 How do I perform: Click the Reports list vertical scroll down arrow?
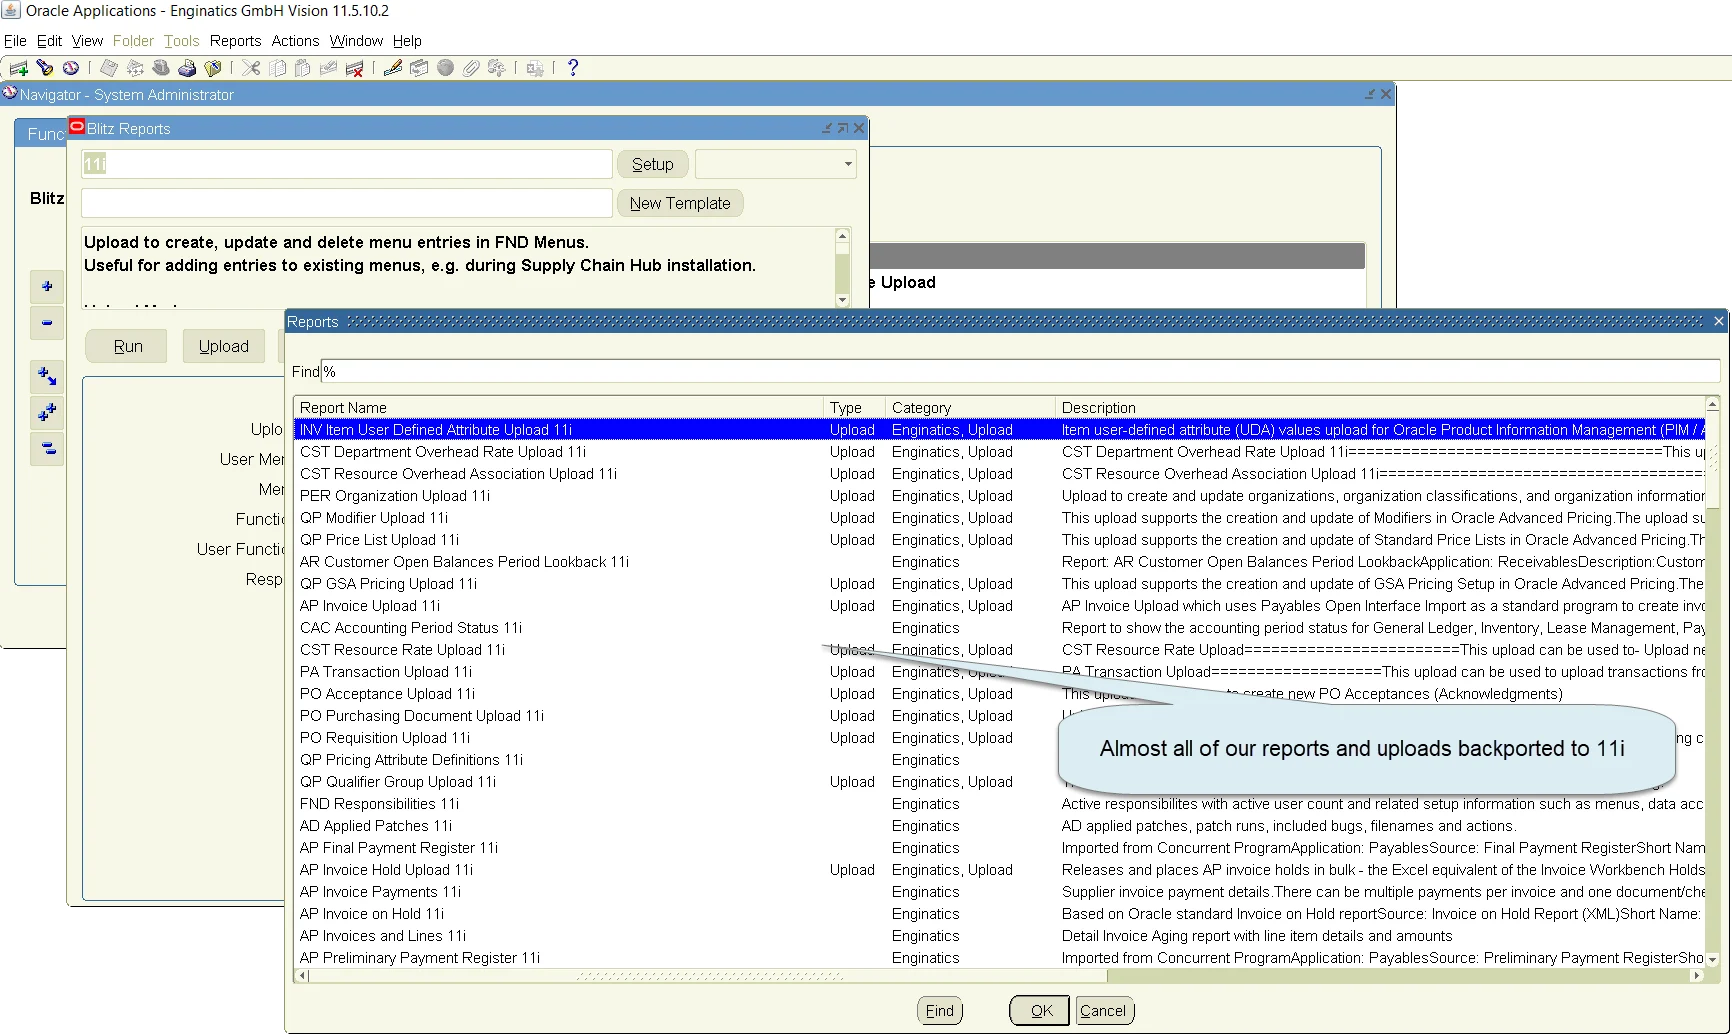[1713, 960]
